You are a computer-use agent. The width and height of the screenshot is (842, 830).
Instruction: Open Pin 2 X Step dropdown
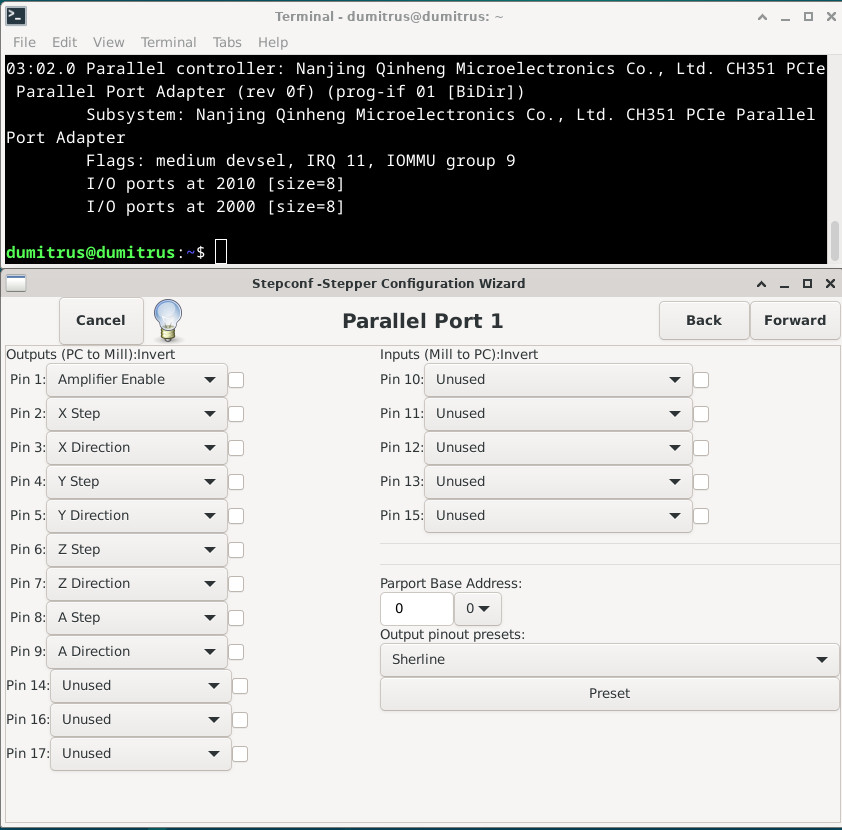point(137,414)
